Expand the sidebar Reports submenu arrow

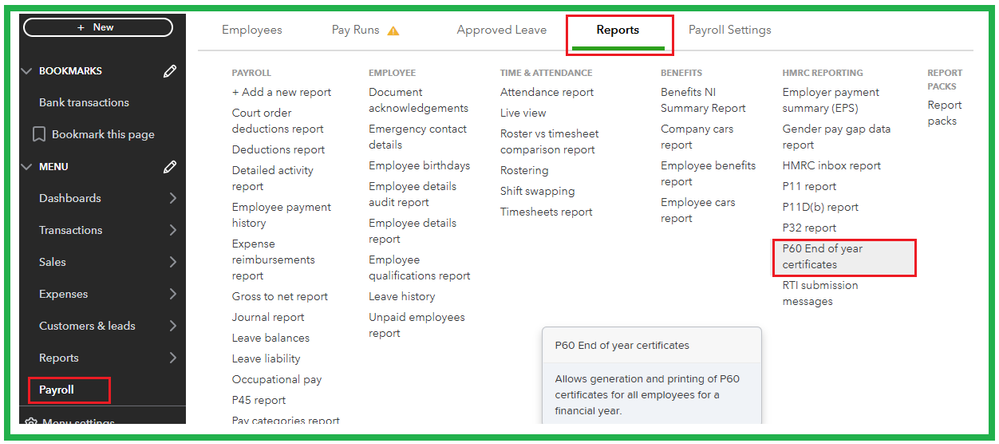pyautogui.click(x=173, y=358)
